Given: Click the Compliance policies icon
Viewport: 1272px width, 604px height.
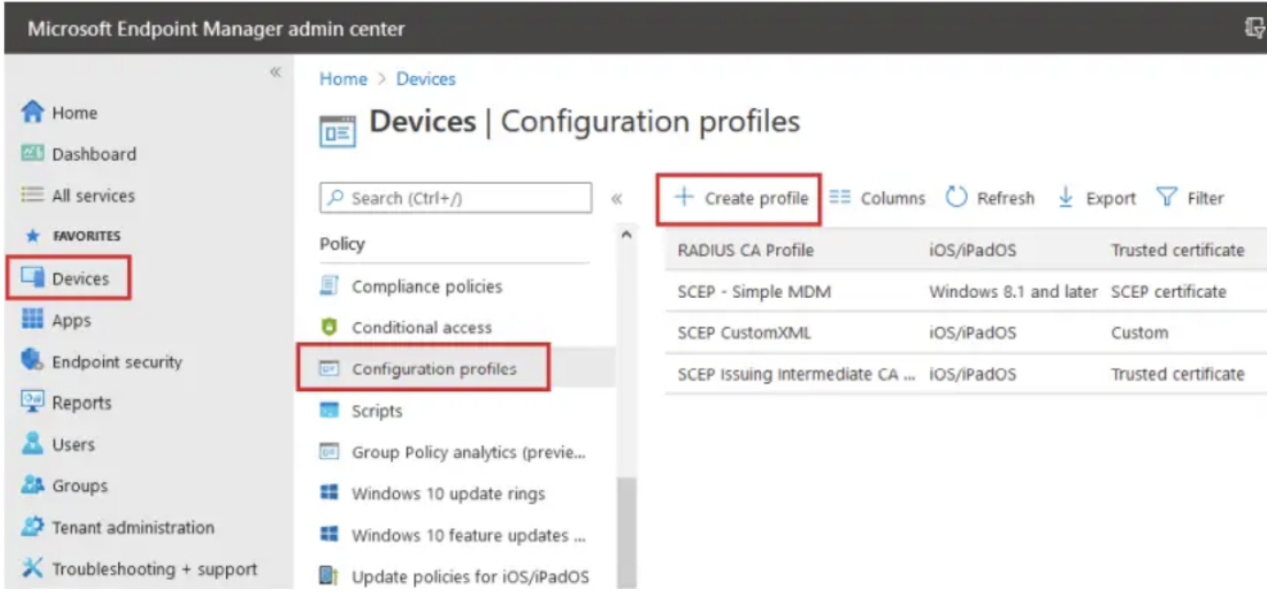Looking at the screenshot, I should [329, 286].
